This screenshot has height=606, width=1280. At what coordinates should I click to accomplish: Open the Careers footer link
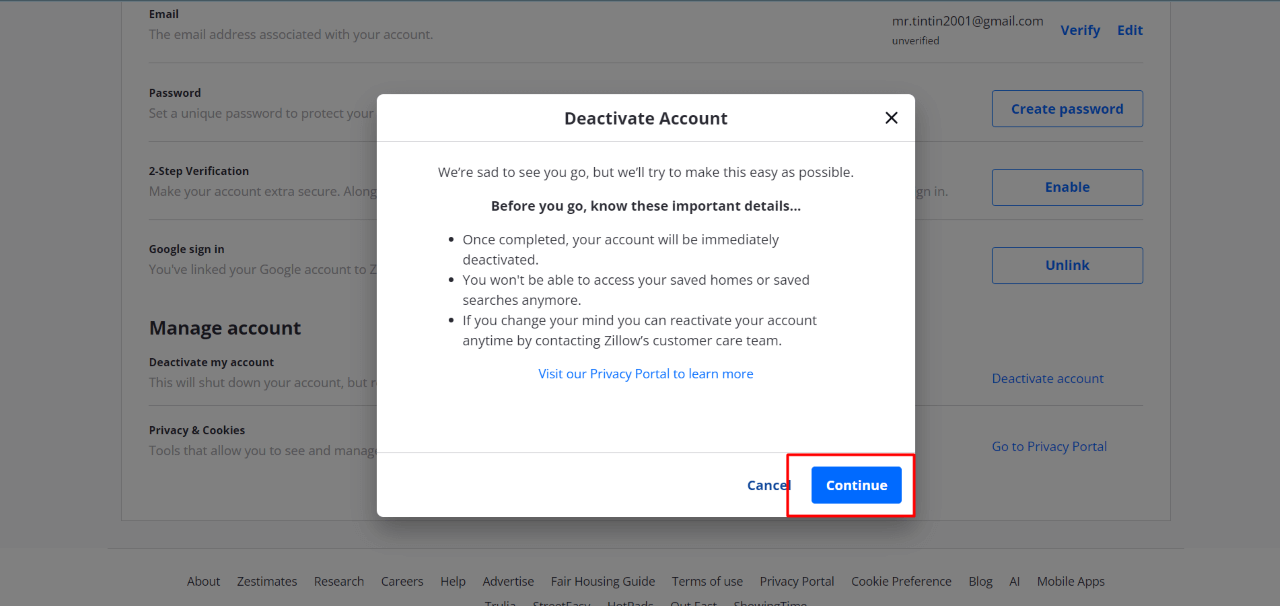tap(402, 581)
